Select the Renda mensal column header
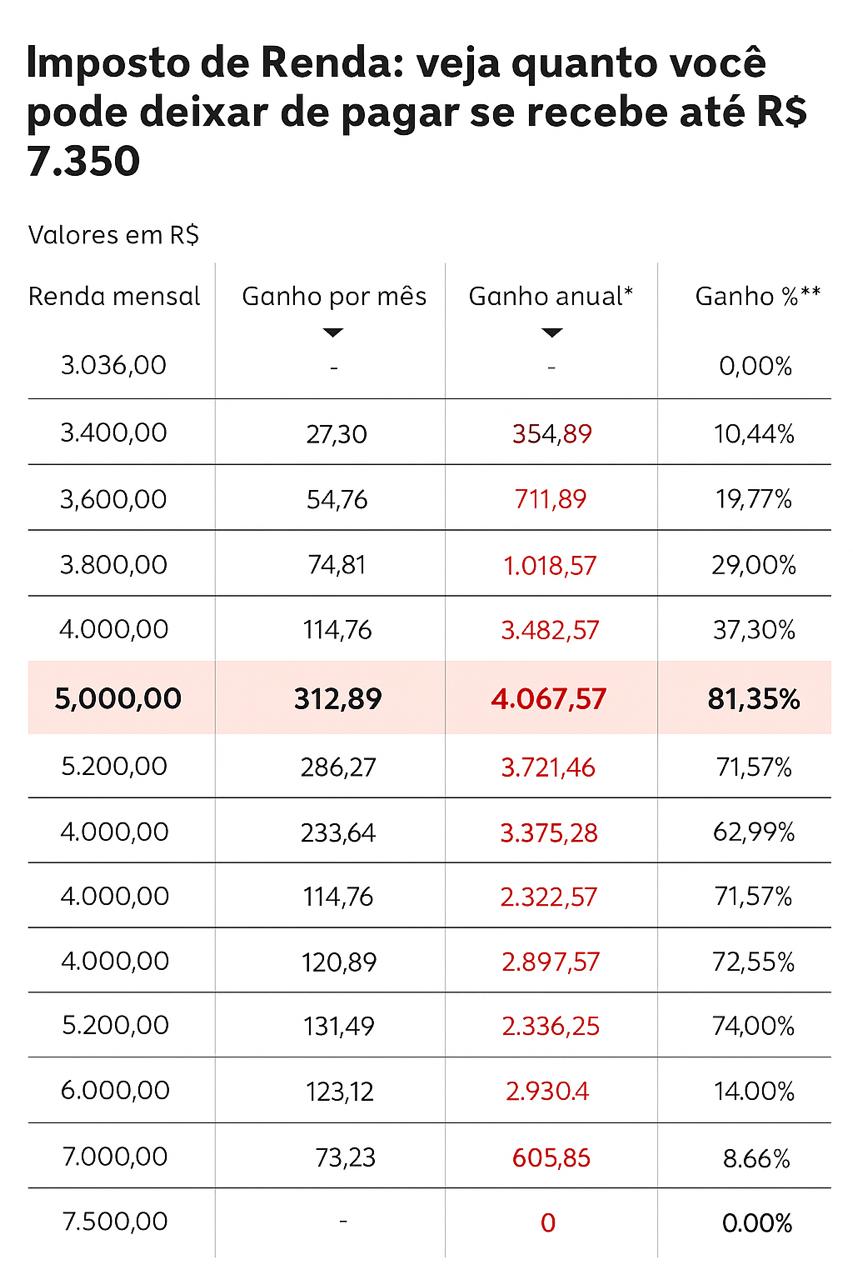The width and height of the screenshot is (853, 1280). (114, 297)
